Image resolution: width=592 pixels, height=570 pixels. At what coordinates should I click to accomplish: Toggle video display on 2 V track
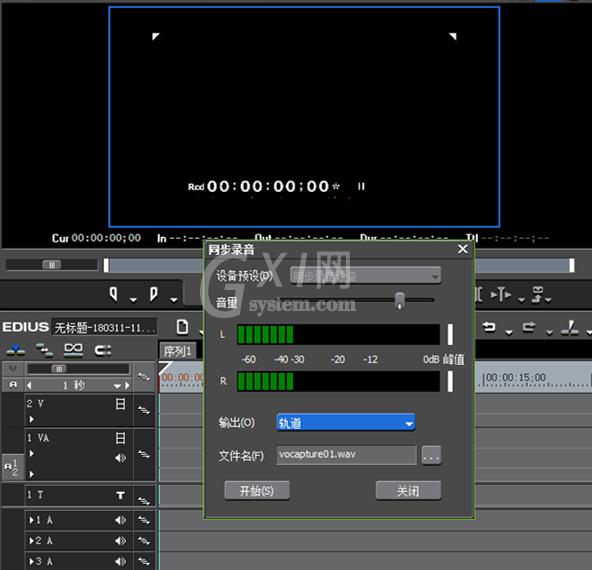[x=120, y=404]
